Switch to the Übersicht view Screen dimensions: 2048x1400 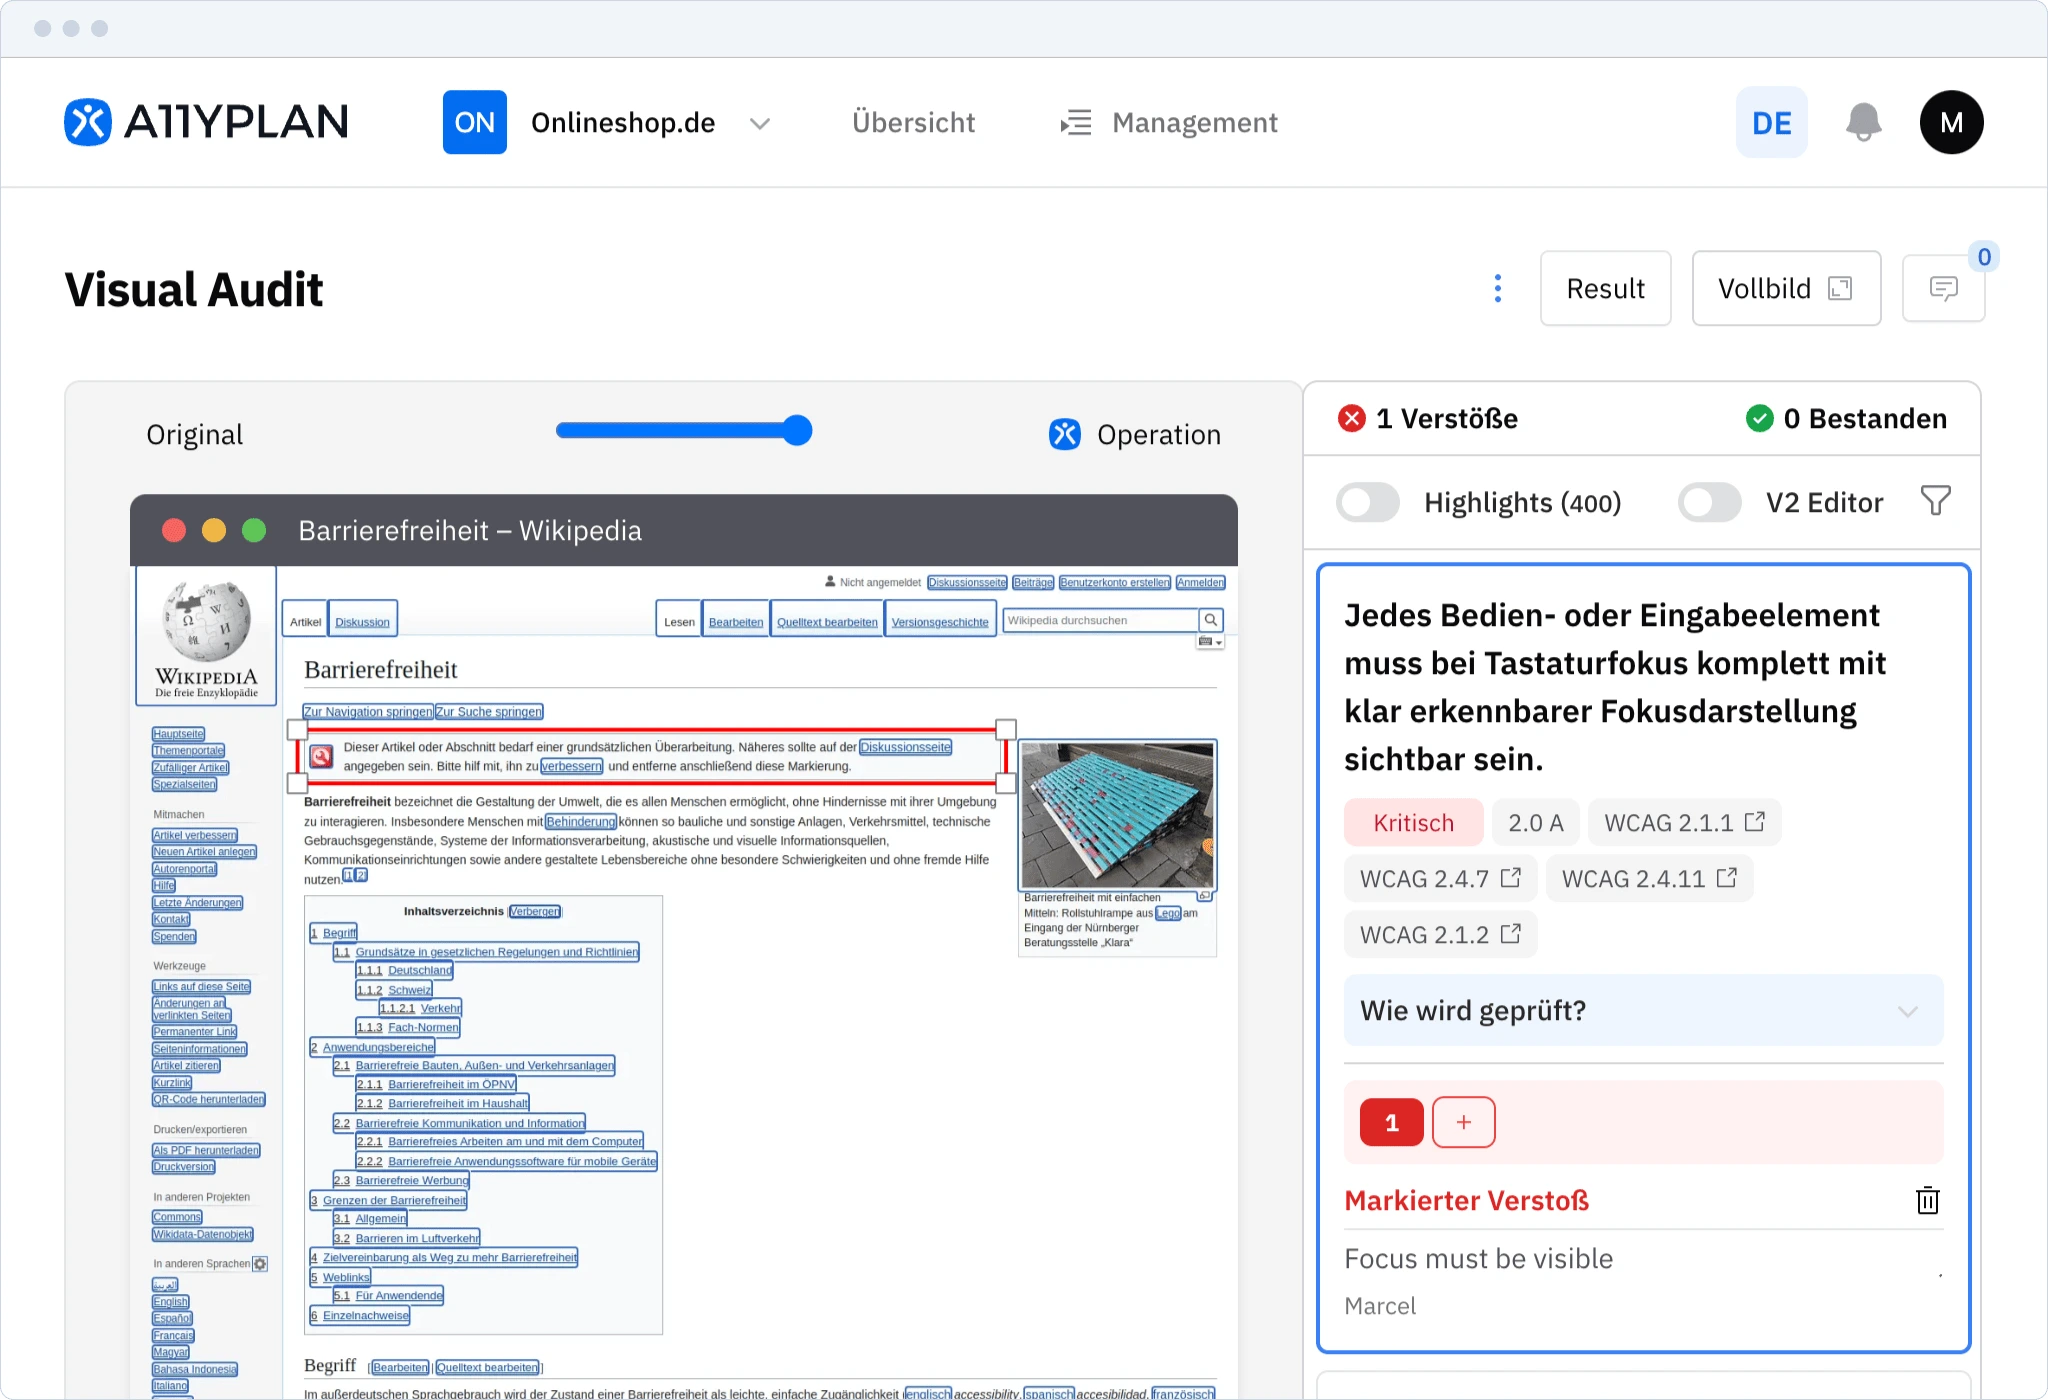[x=913, y=122]
